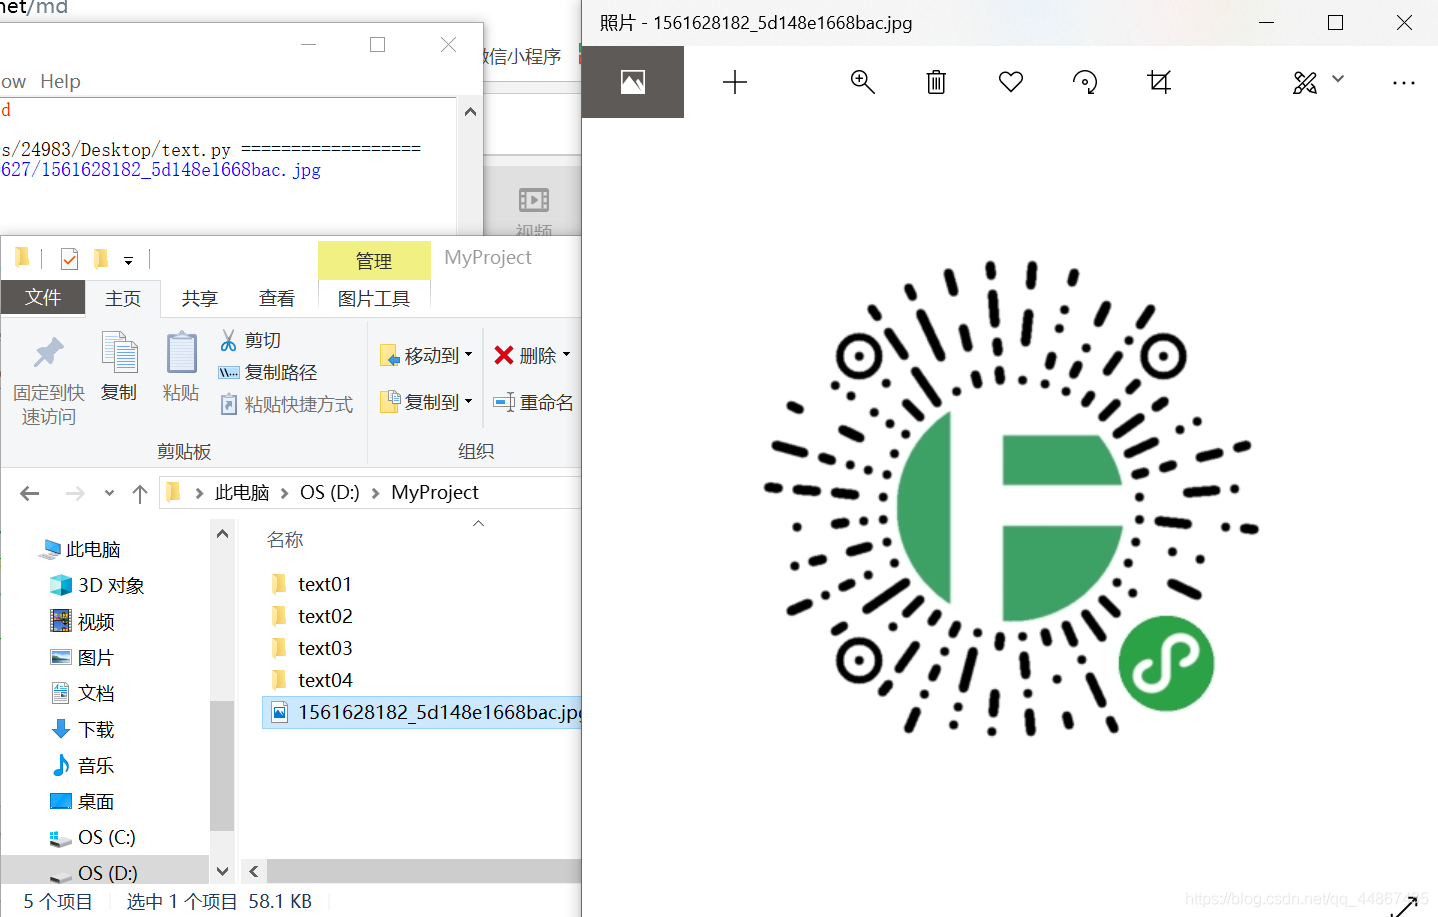Open the crop tool in Photos
This screenshot has height=917, width=1438.
coord(1159,82)
